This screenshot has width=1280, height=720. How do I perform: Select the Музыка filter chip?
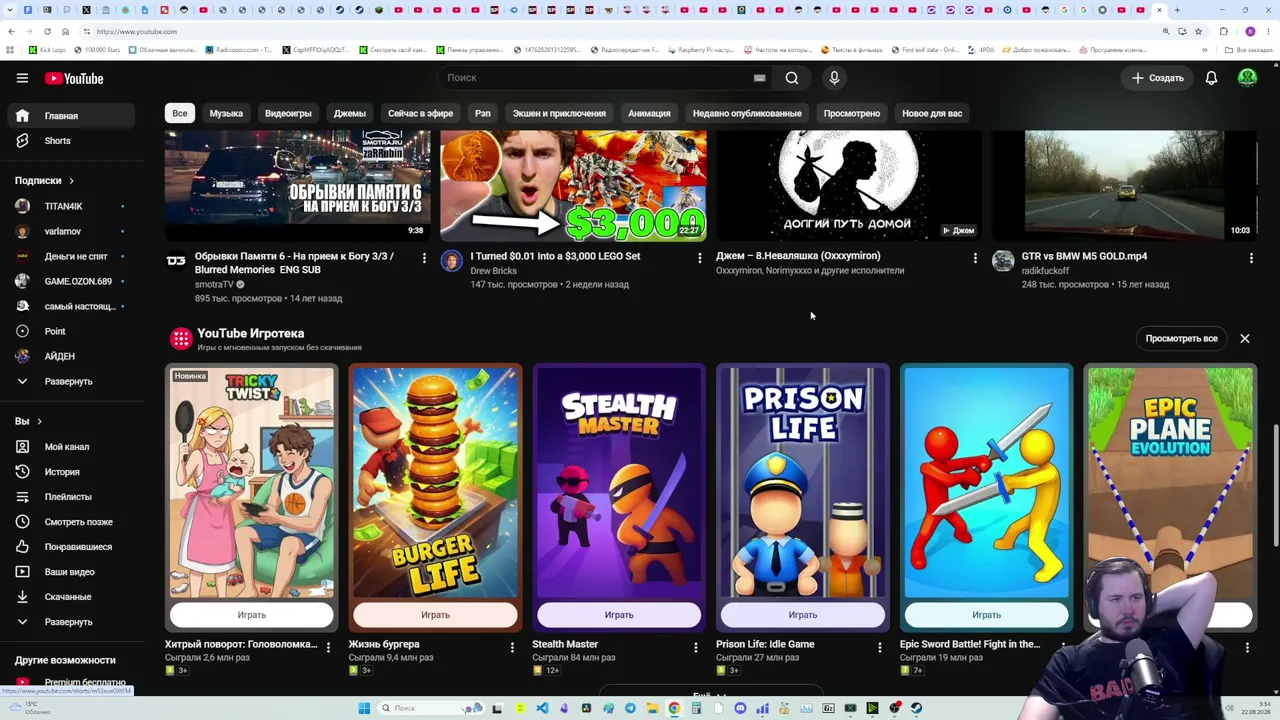[x=226, y=113]
